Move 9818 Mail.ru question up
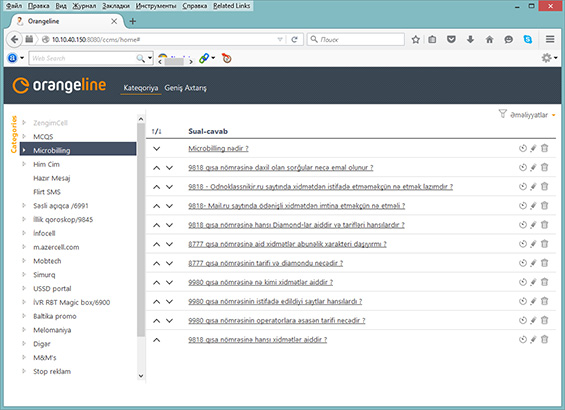 [156, 206]
